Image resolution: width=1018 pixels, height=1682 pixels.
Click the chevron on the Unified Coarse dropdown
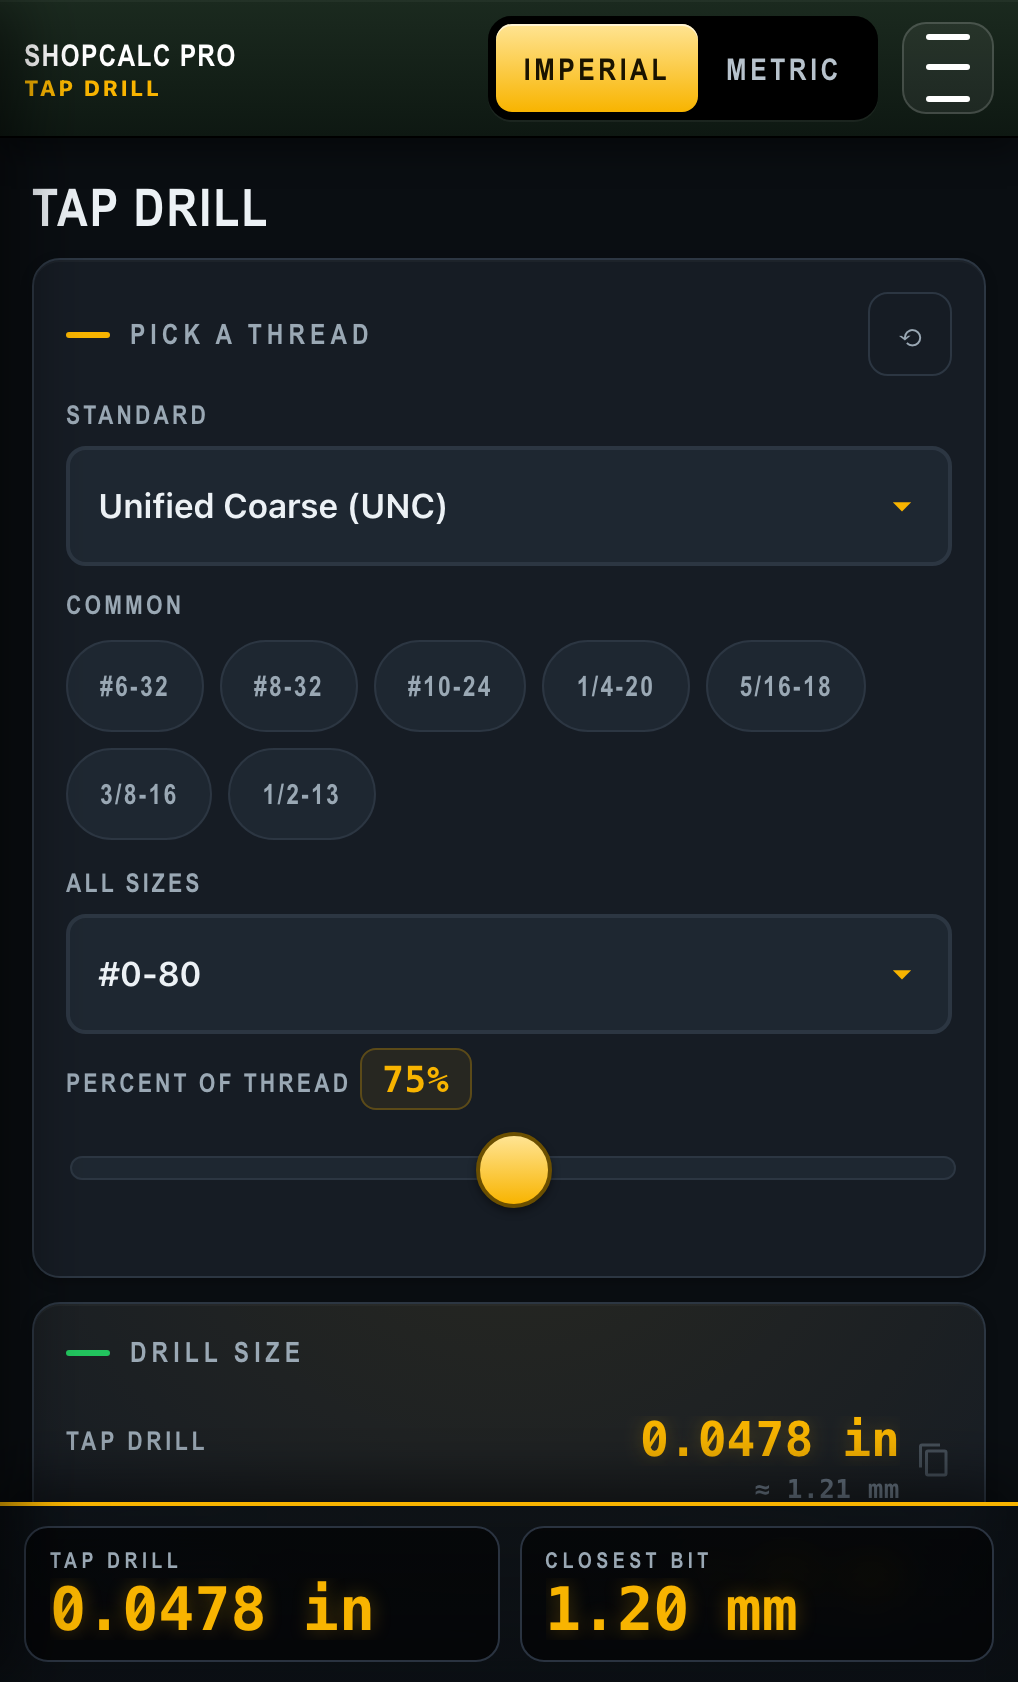coord(901,506)
